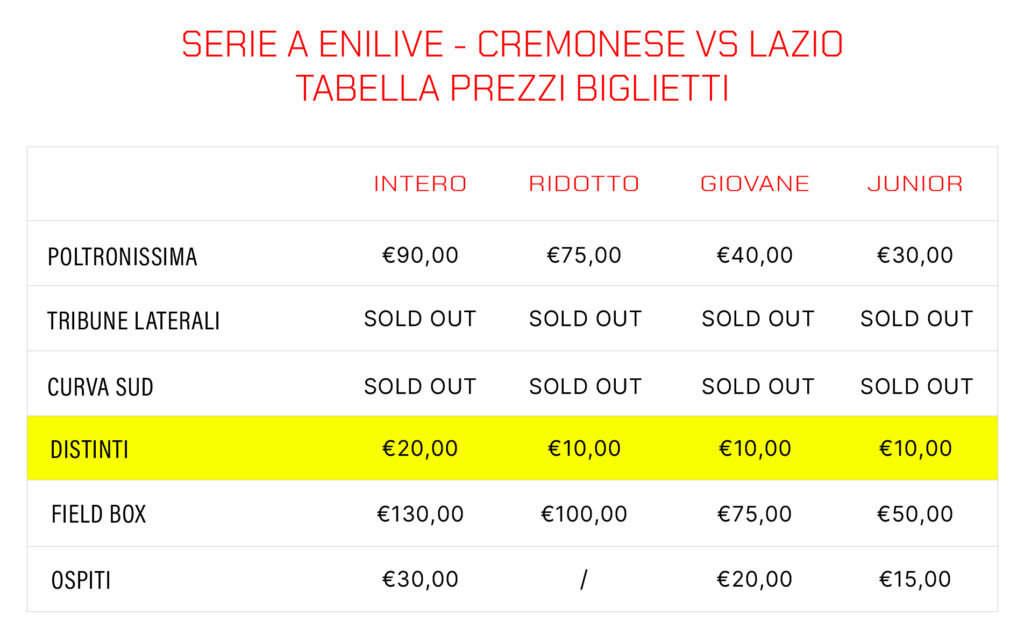Select the Distinti Intero price €20,00
1024x641 pixels.
(x=420, y=449)
